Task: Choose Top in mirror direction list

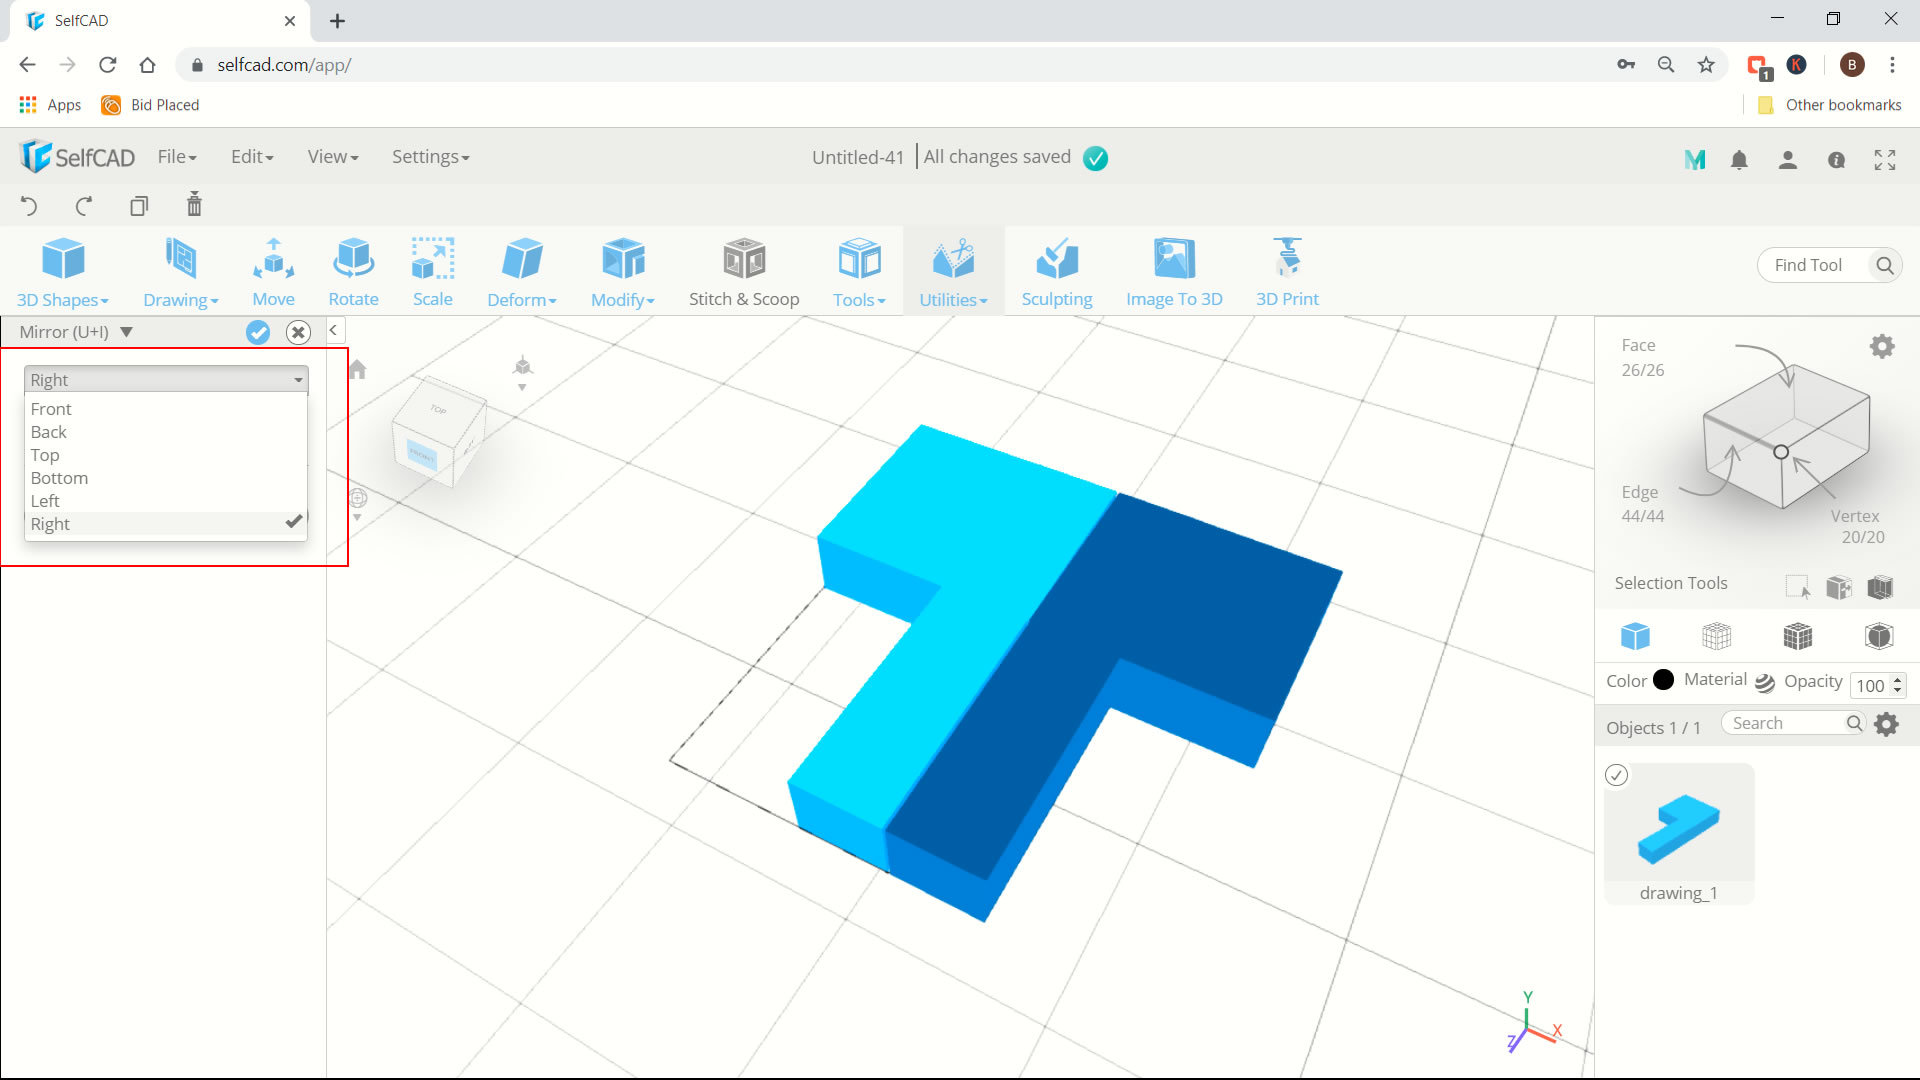Action: point(166,455)
